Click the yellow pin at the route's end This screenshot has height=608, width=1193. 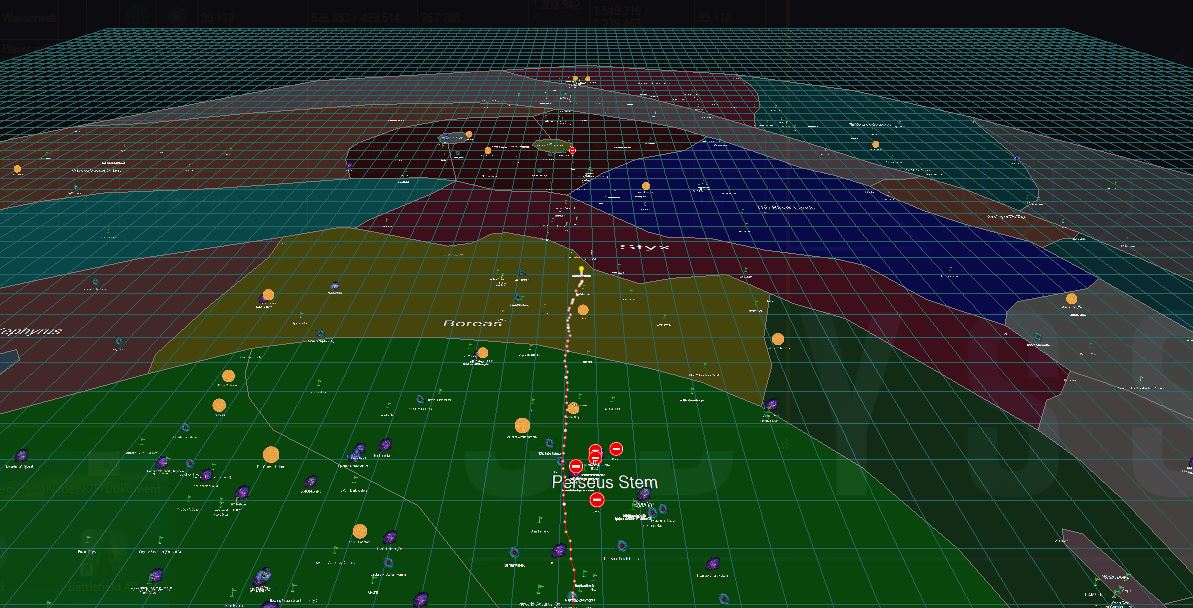[581, 269]
